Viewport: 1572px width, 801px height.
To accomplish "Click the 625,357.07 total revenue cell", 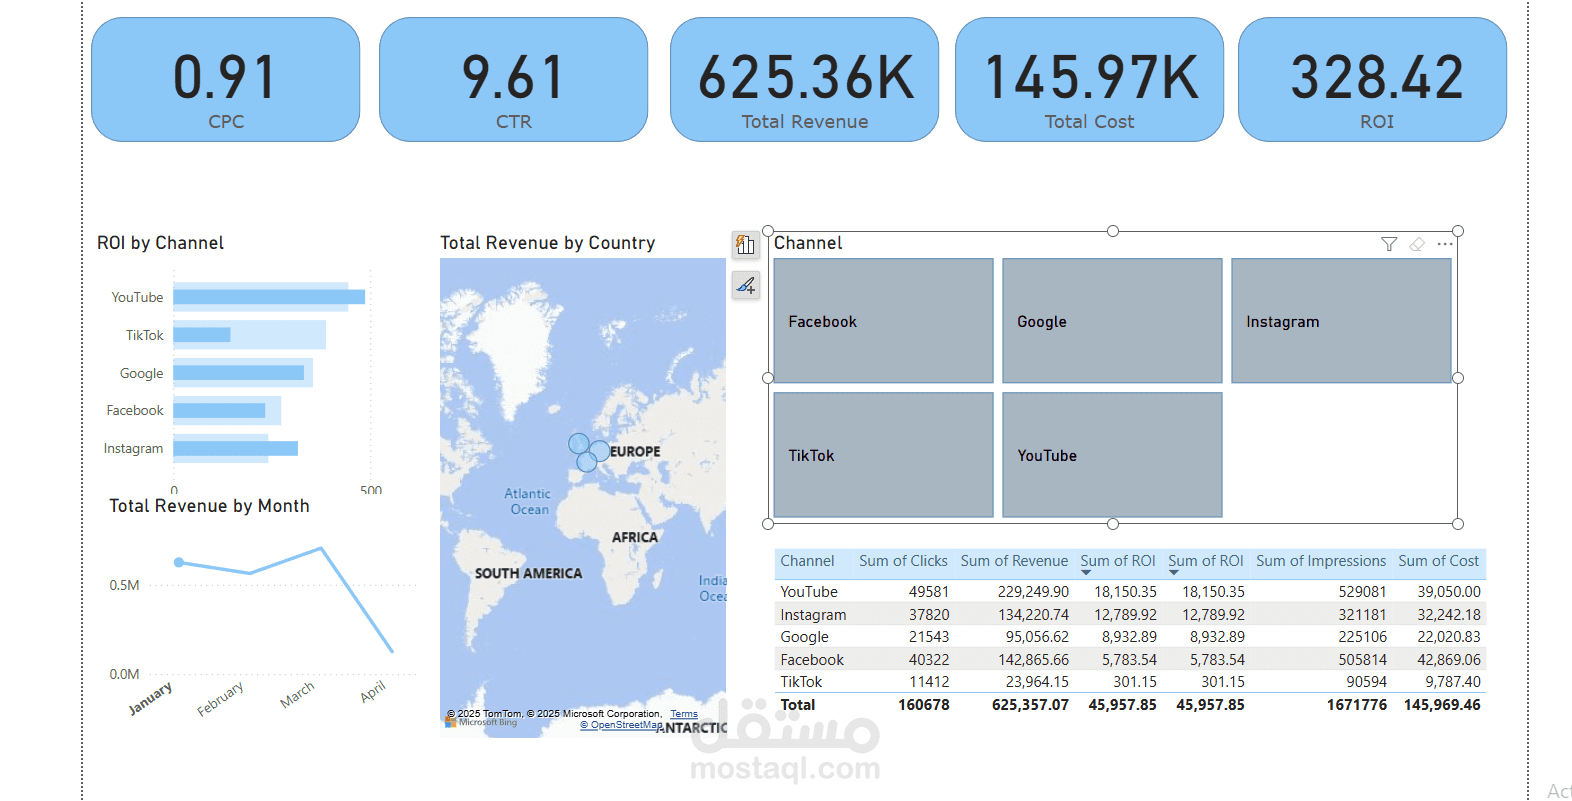I will (x=1030, y=705).
